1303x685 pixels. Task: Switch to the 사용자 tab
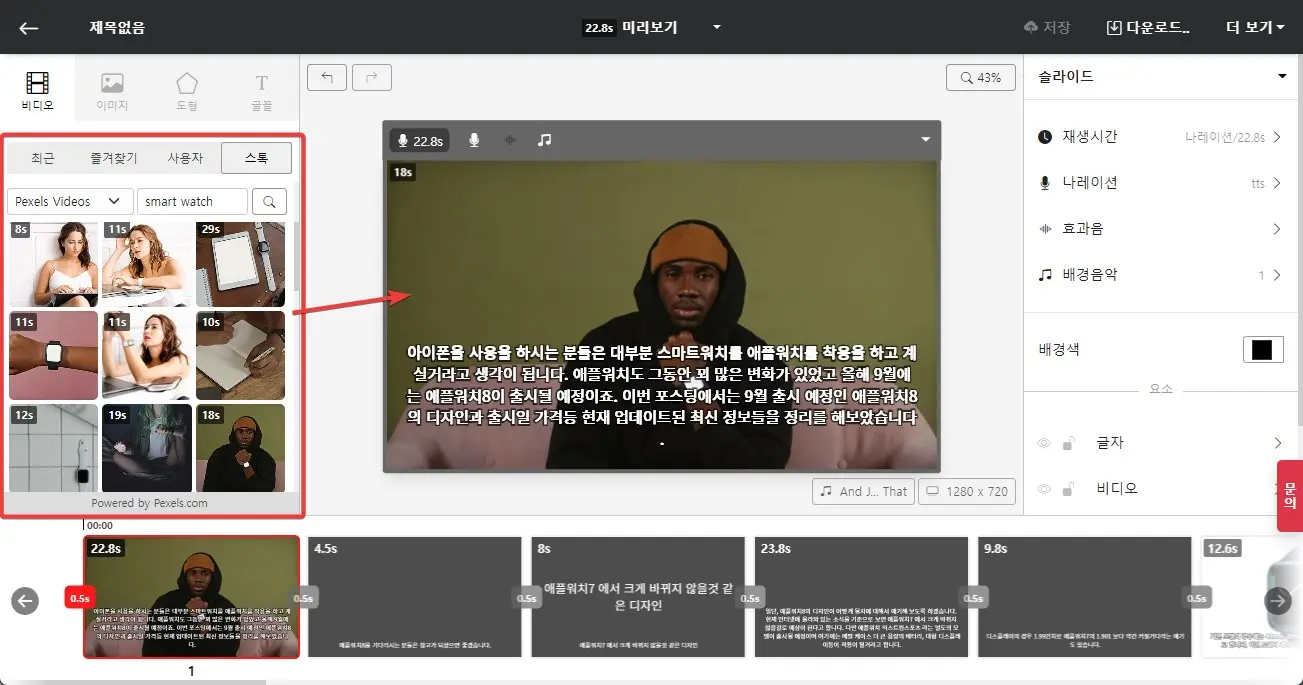click(x=185, y=158)
